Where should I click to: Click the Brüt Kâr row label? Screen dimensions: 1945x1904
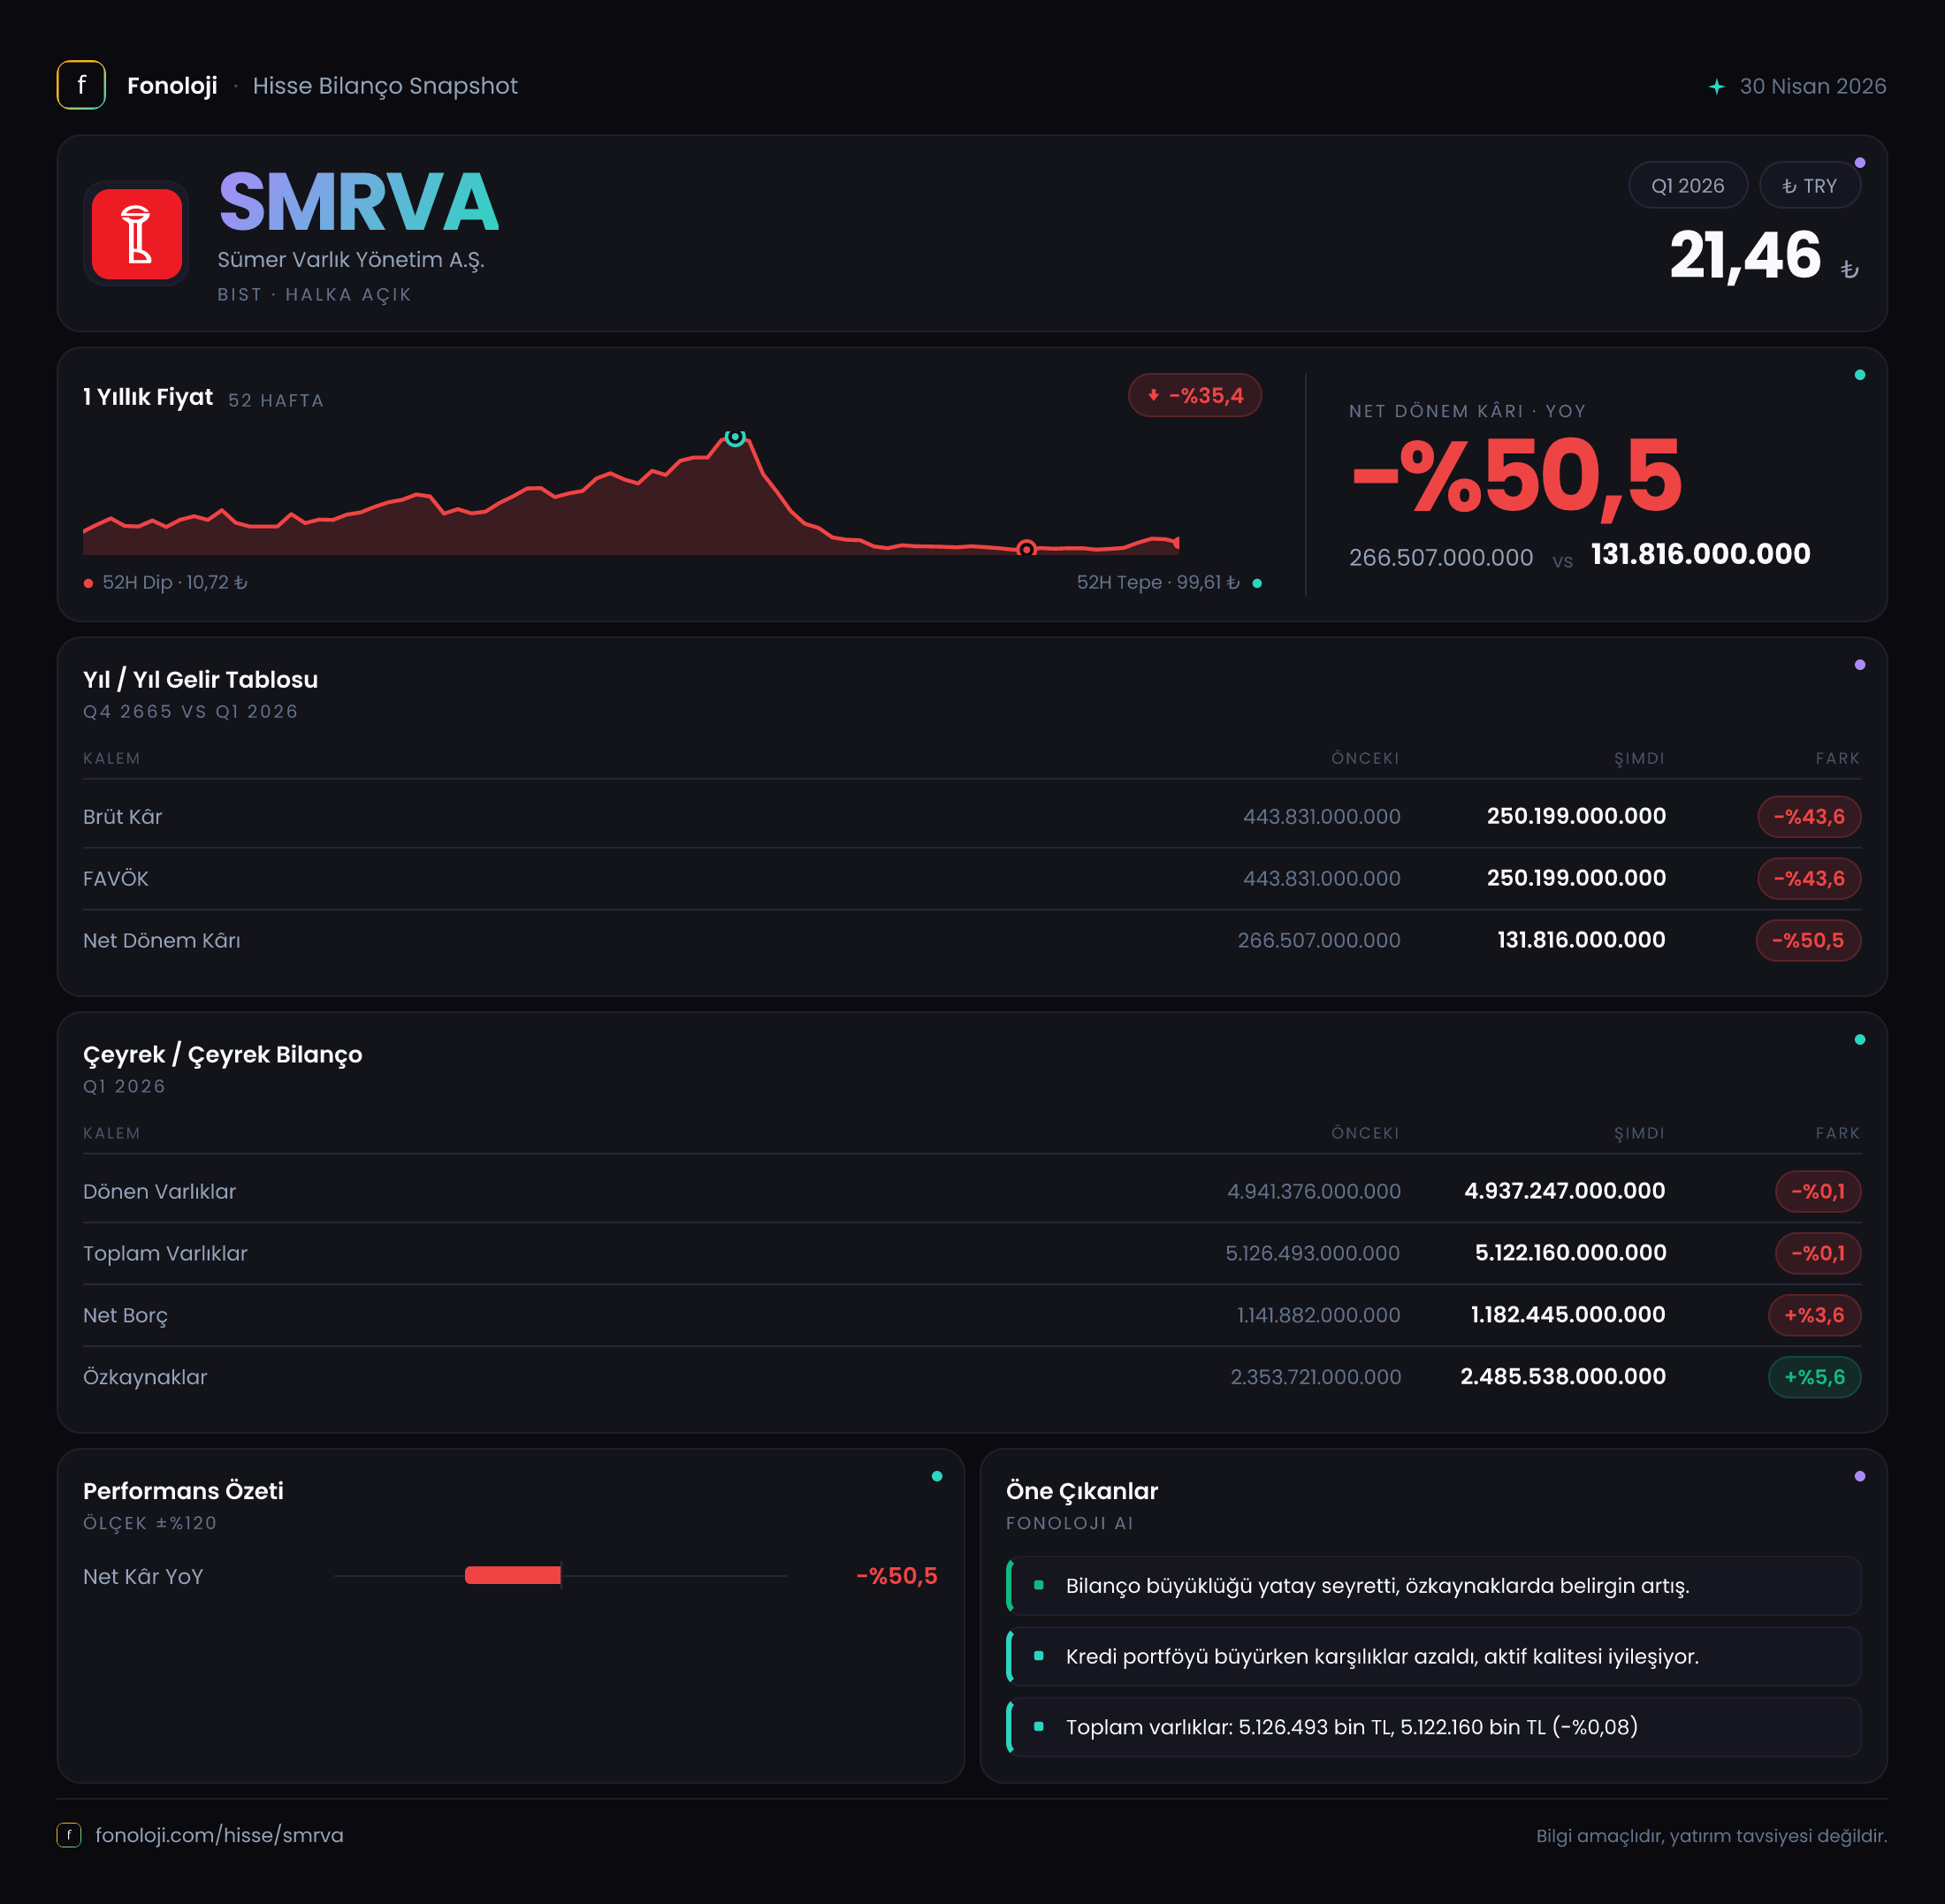point(123,817)
